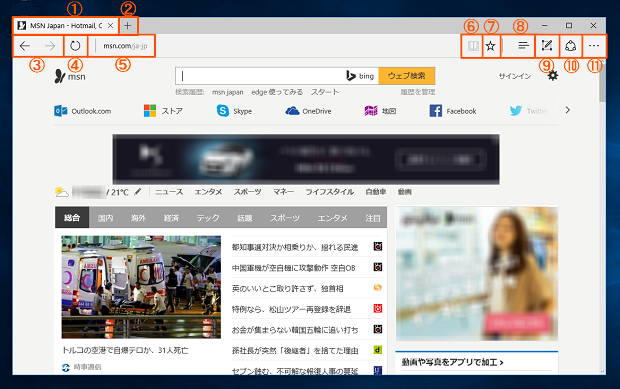Click the weather icon beside 21°C

(x=61, y=192)
